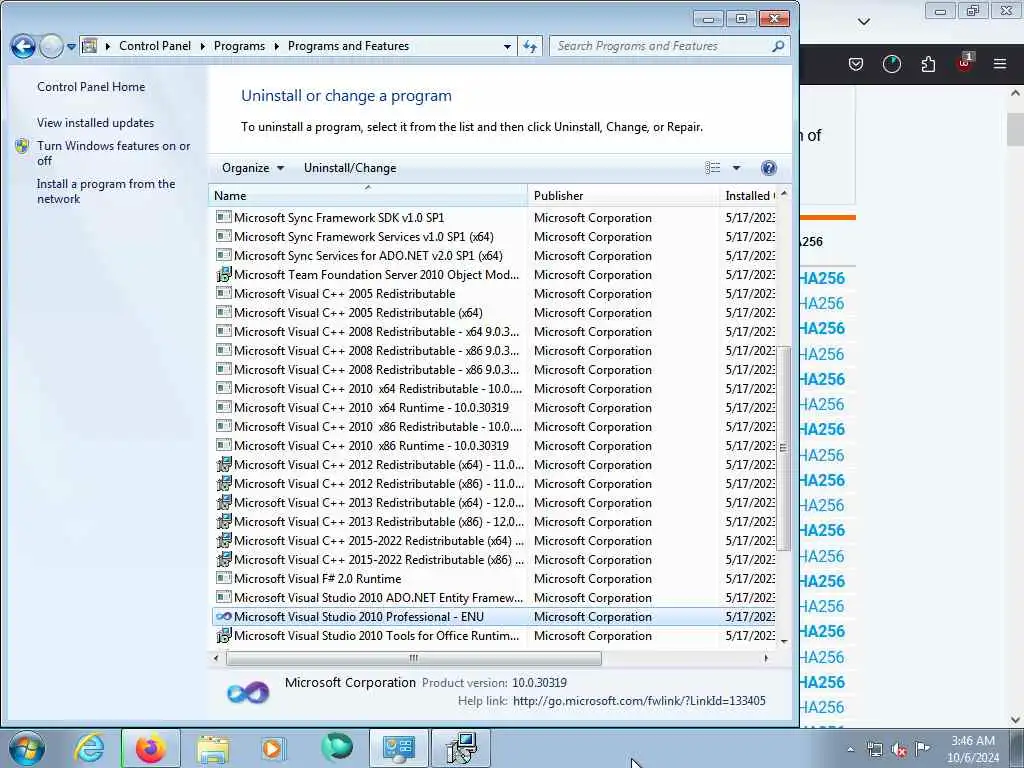Click icon of Visual C++ 2015-2022 Redistributable (x86)
1024x768 pixels.
click(x=223, y=559)
